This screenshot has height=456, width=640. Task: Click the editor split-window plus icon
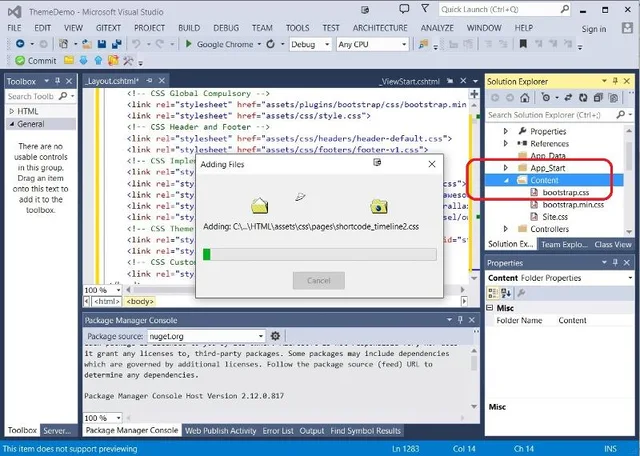474,94
